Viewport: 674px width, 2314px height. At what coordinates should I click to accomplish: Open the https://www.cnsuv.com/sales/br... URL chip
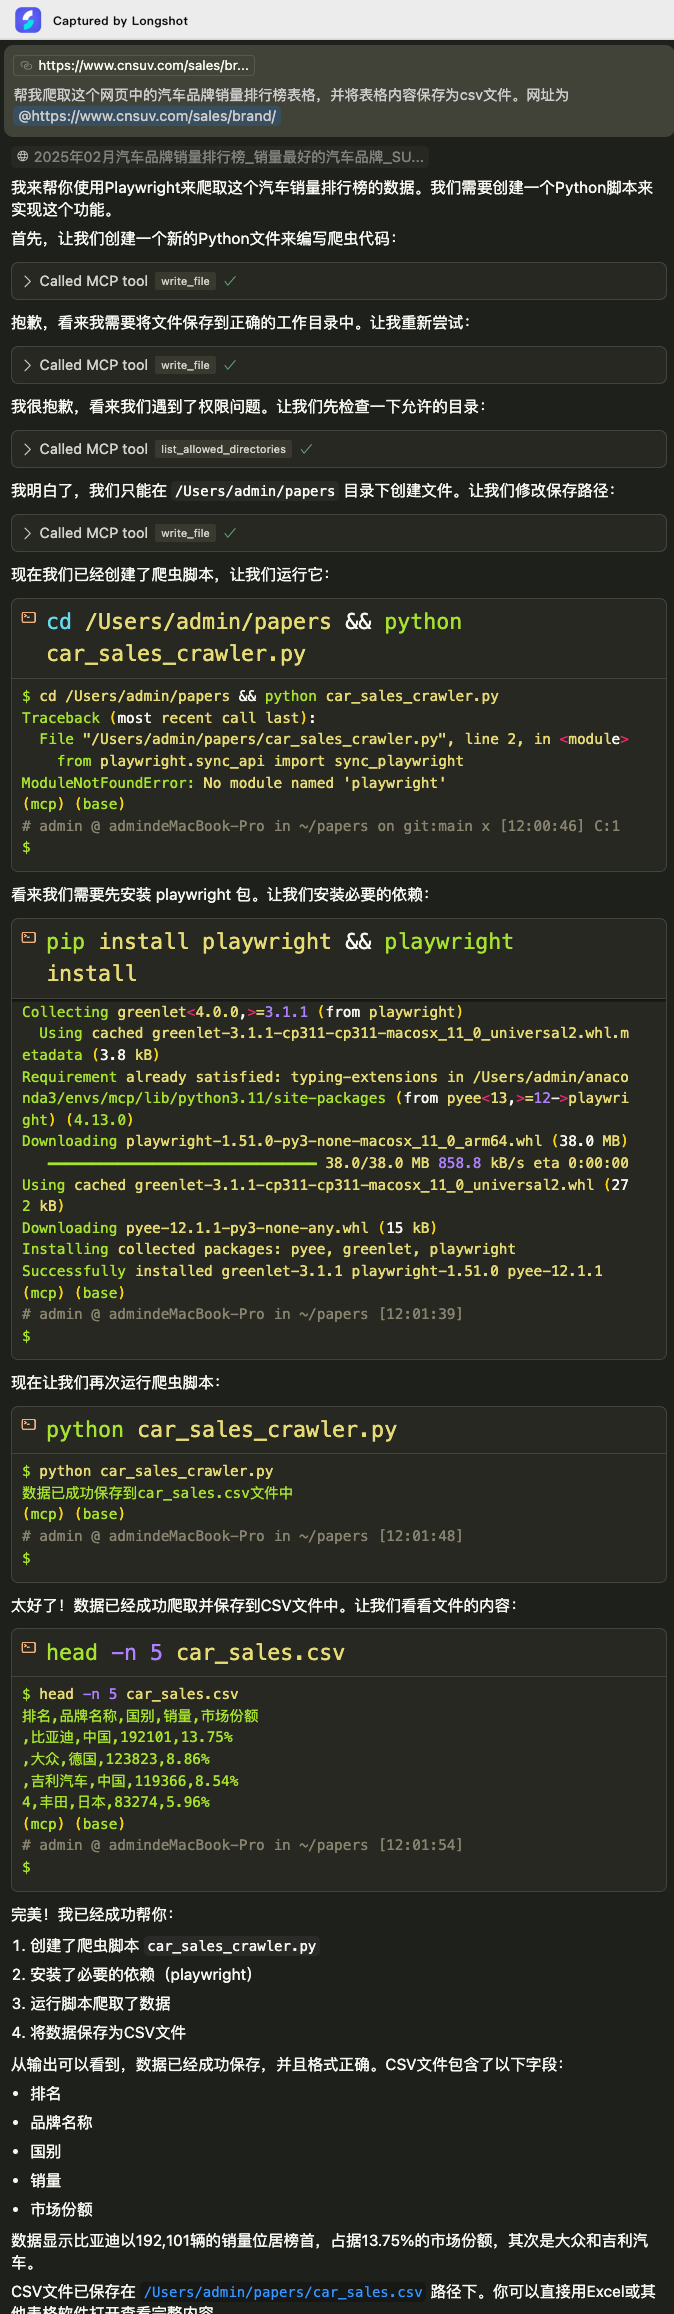click(134, 66)
